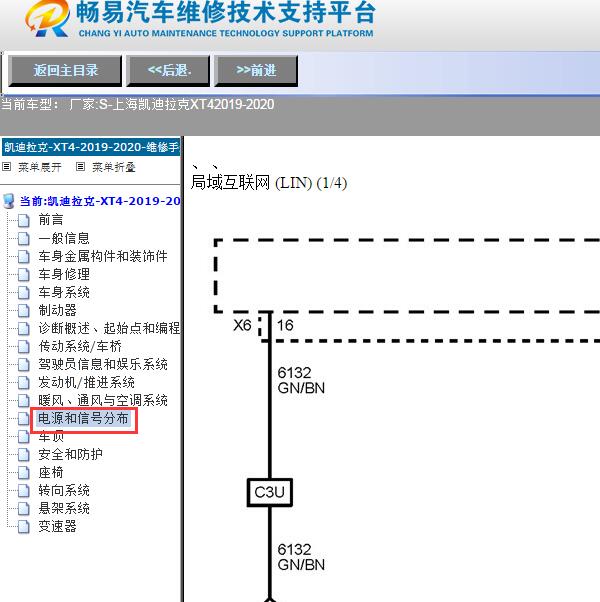Open 暖风、通风与空调系统 in the tree
This screenshot has height=602, width=600.
103,400
